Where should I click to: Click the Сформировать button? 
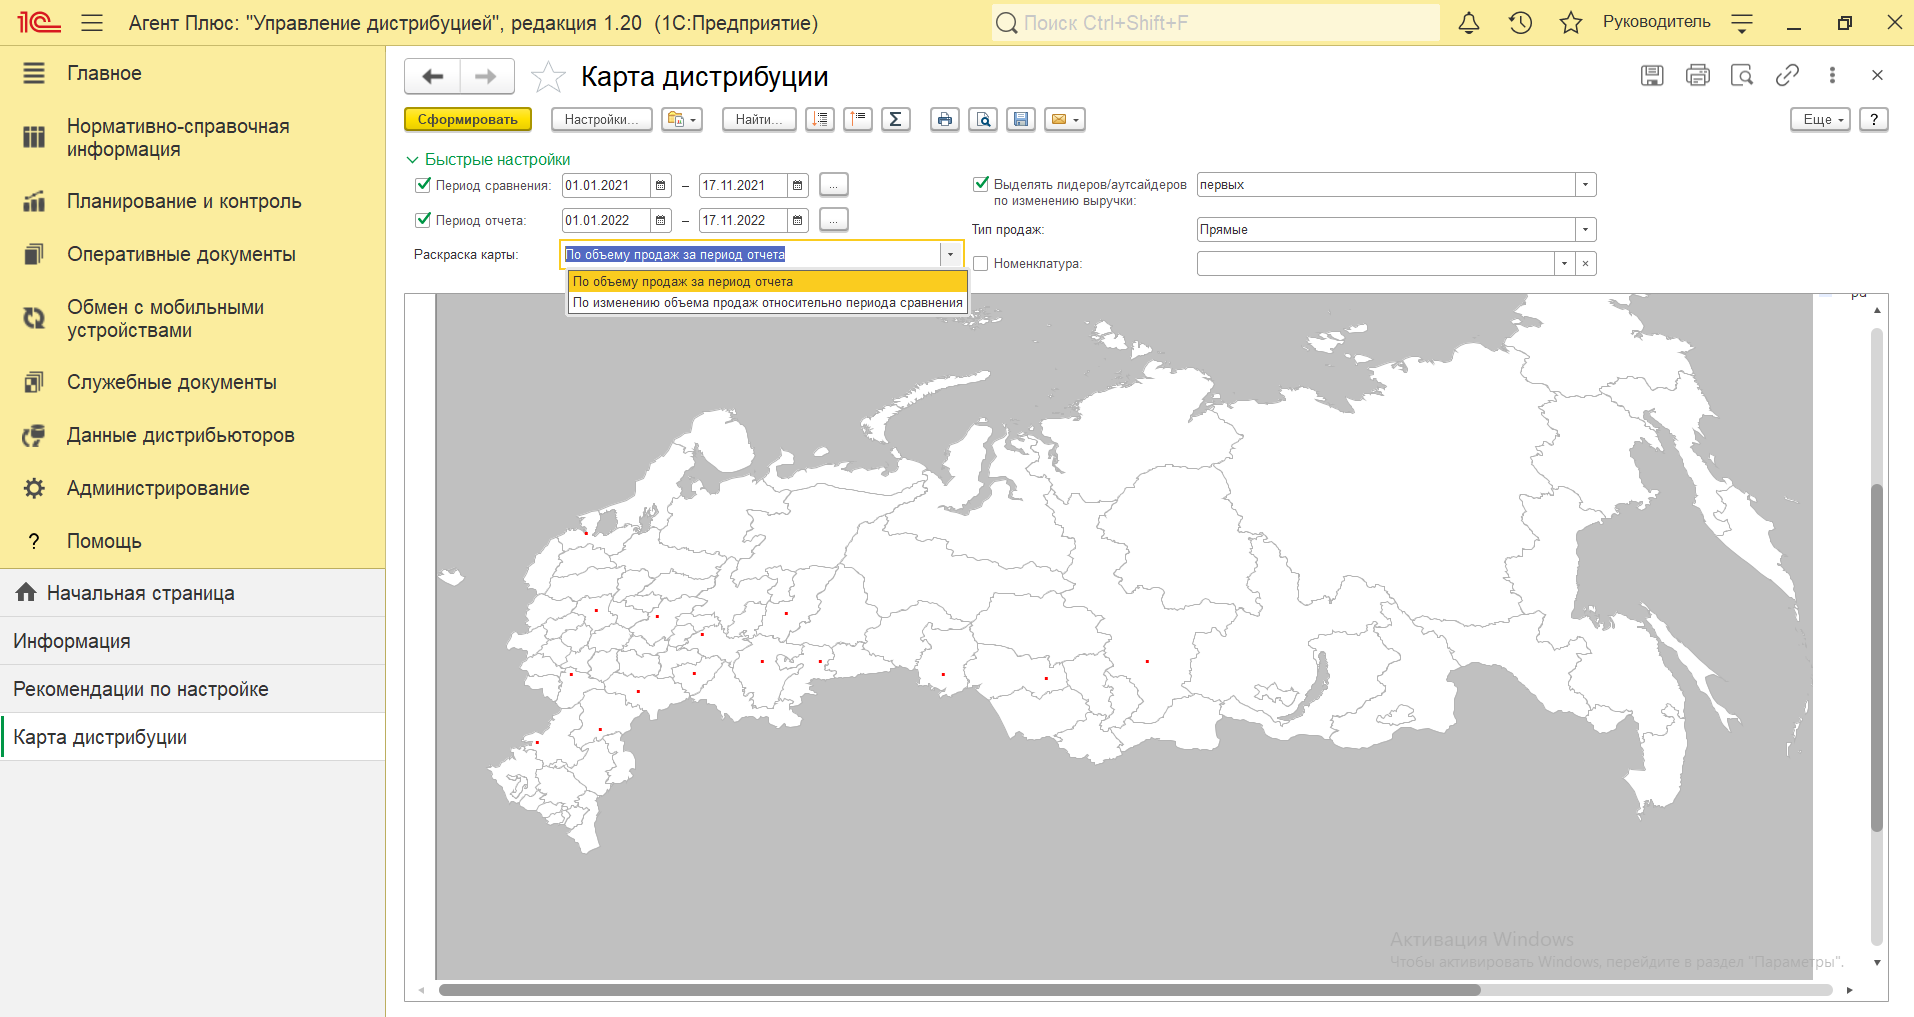467,119
